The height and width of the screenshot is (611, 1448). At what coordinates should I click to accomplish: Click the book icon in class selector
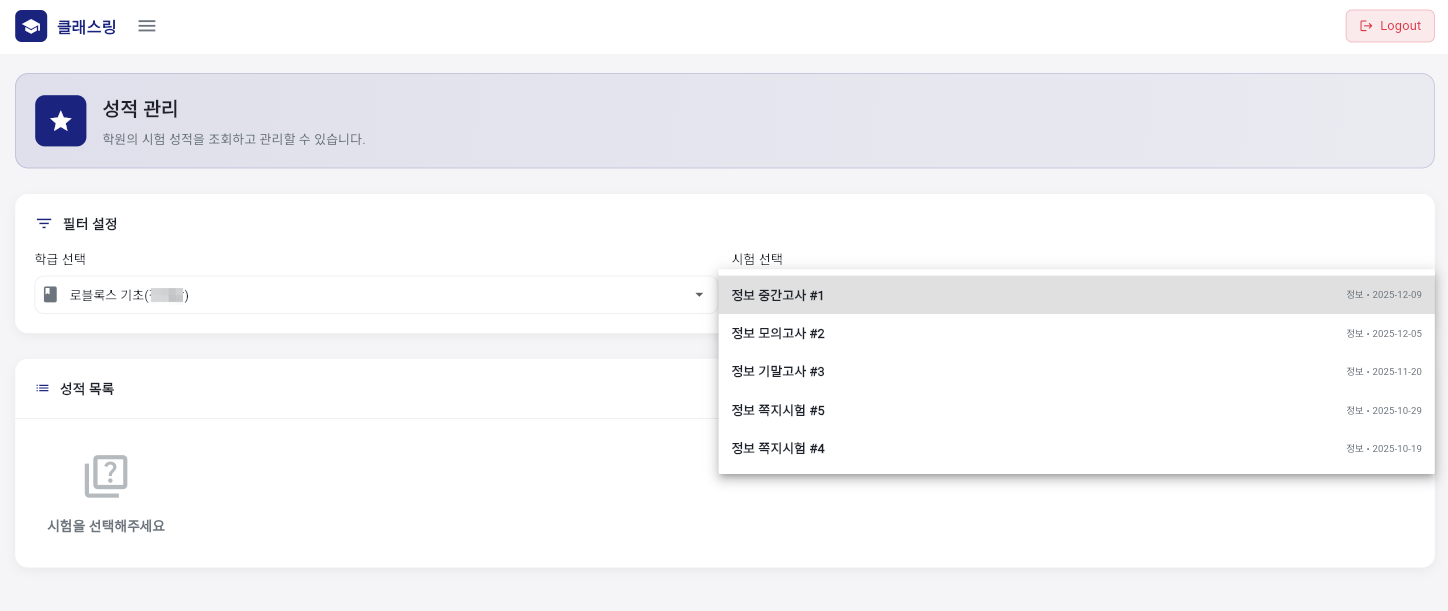[x=50, y=295]
